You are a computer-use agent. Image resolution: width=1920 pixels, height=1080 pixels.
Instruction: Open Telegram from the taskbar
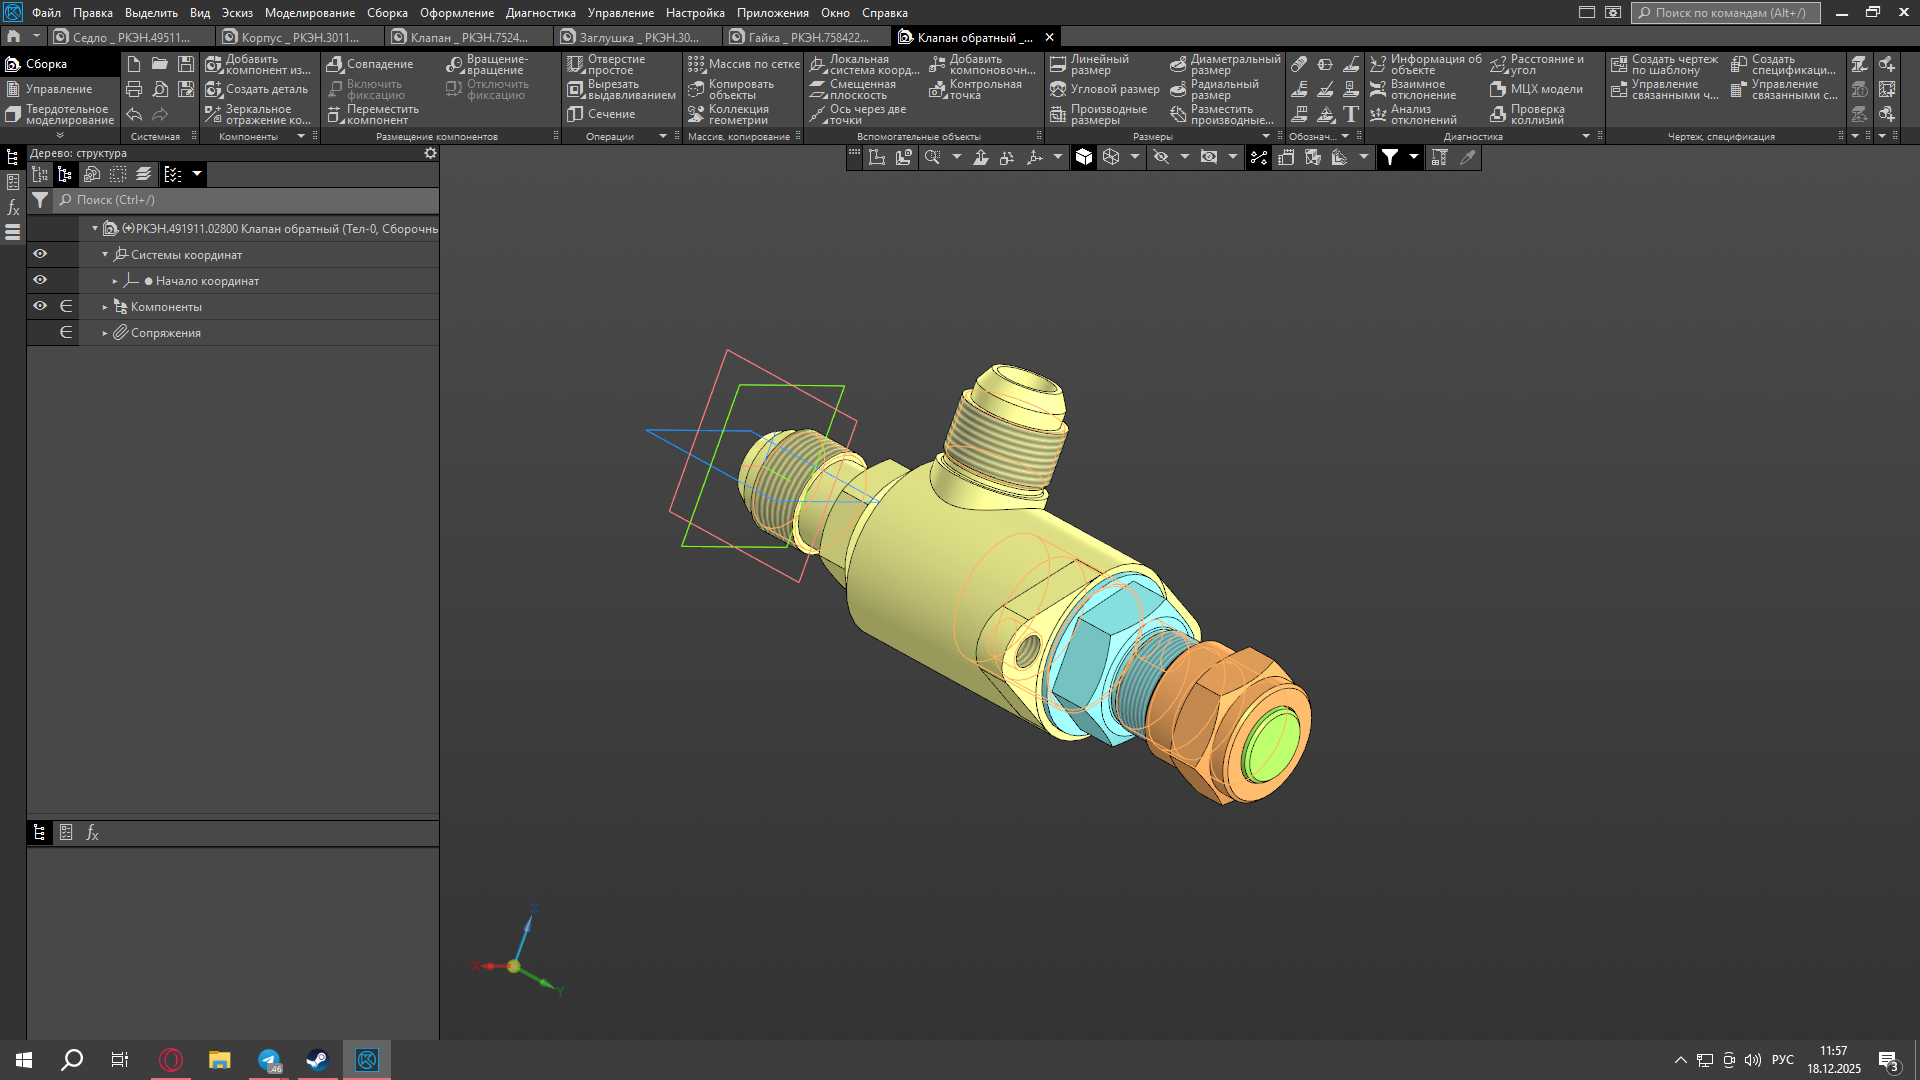[x=270, y=1060]
